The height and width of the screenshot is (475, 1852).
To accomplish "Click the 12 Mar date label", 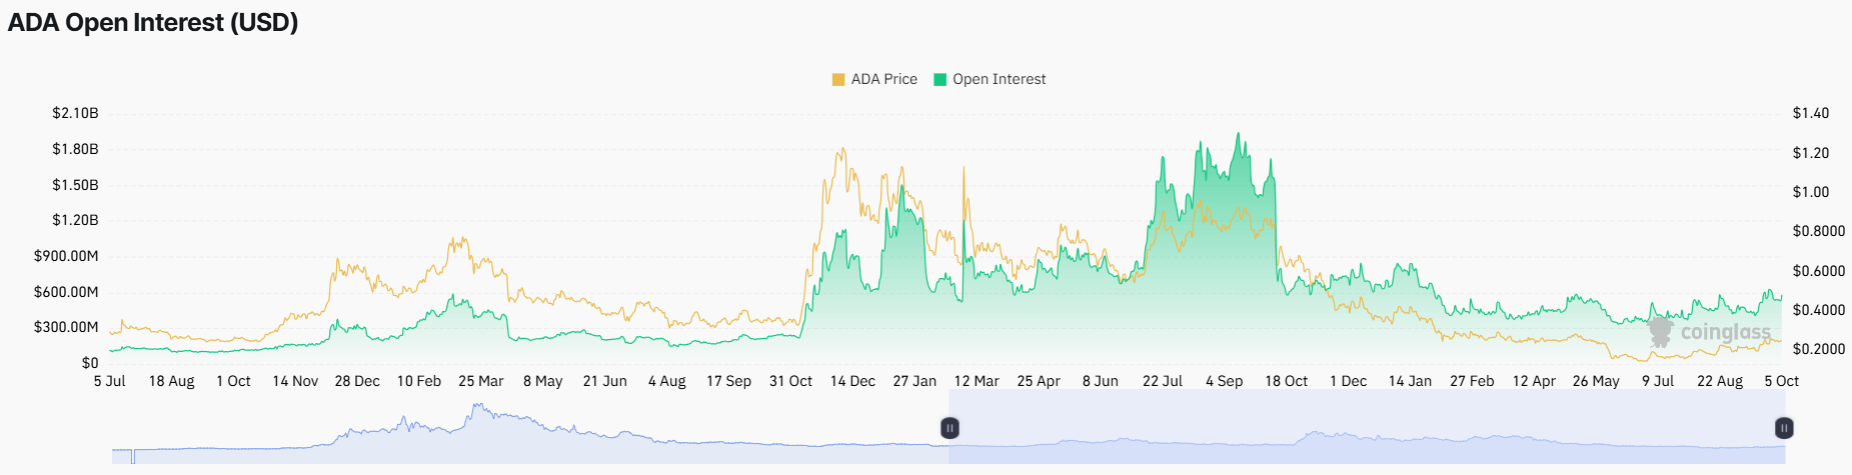I will [x=977, y=381].
